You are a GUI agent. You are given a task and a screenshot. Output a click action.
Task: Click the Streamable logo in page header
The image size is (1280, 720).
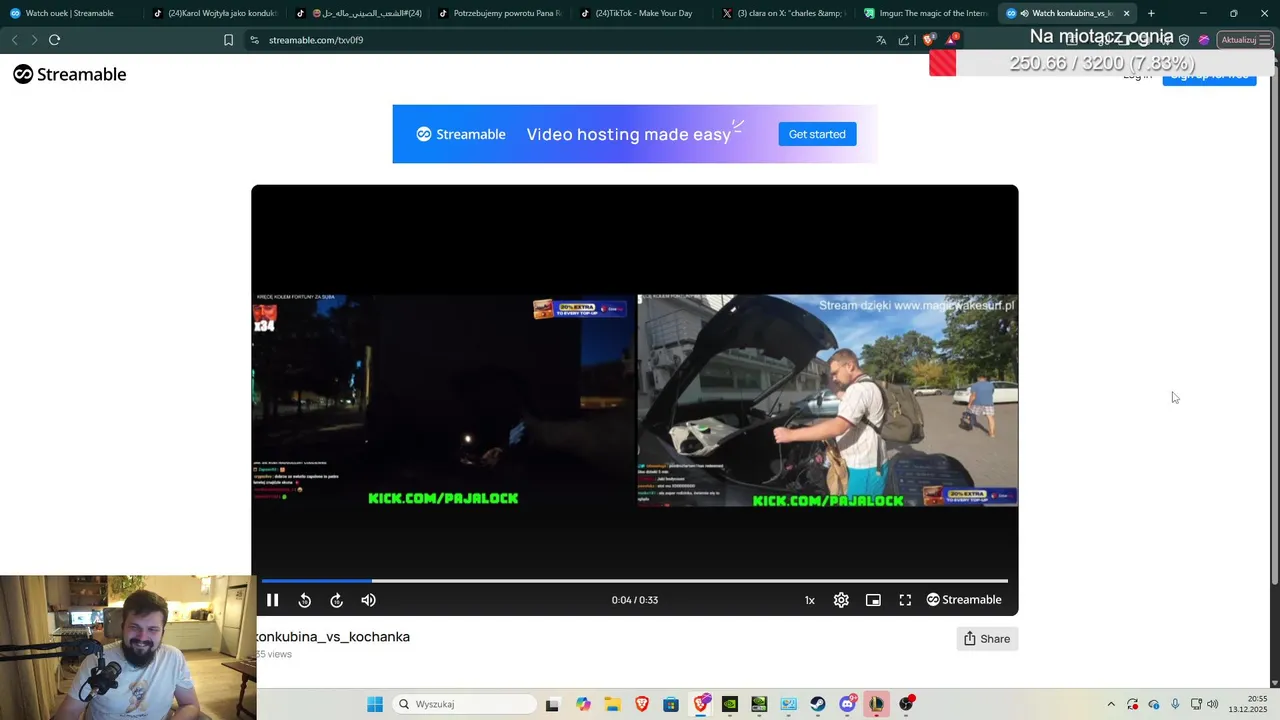(70, 74)
